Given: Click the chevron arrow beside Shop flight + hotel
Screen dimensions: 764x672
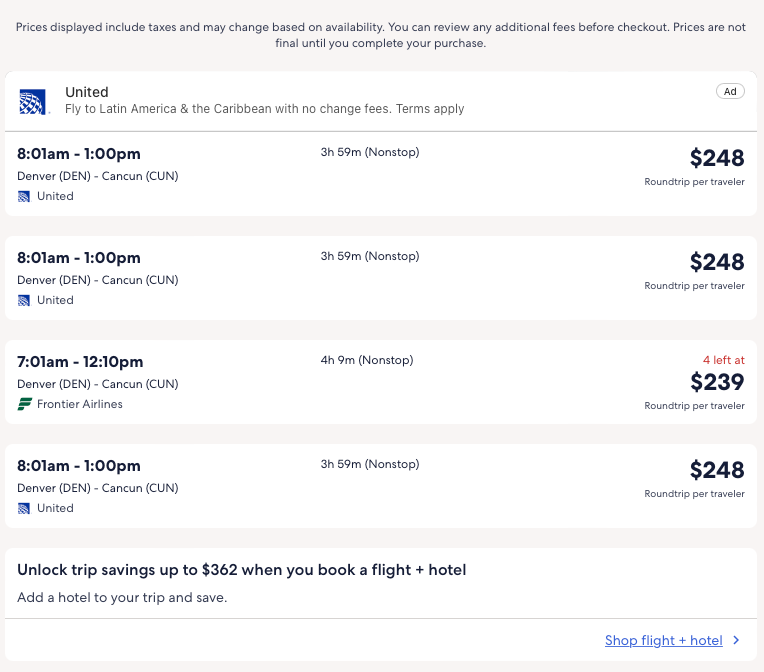Looking at the screenshot, I should pyautogui.click(x=737, y=640).
